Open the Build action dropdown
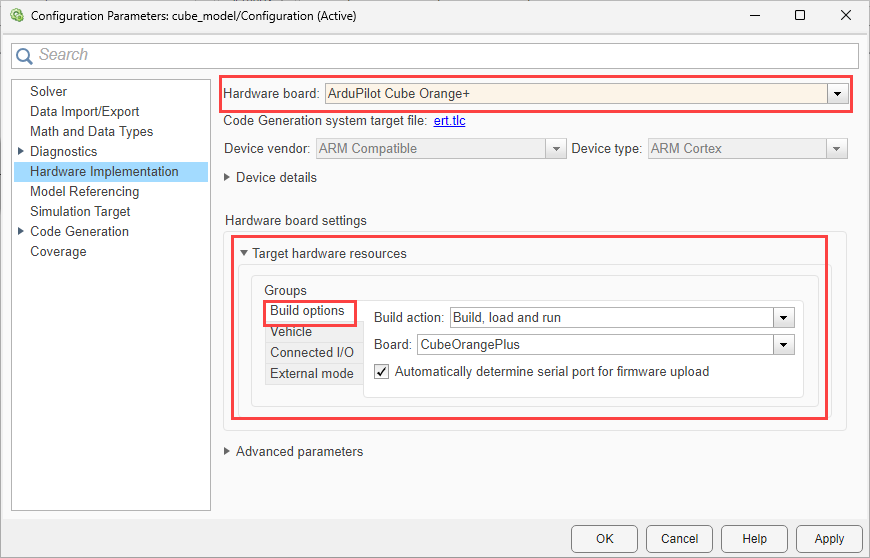The height and width of the screenshot is (558, 870). pos(783,318)
